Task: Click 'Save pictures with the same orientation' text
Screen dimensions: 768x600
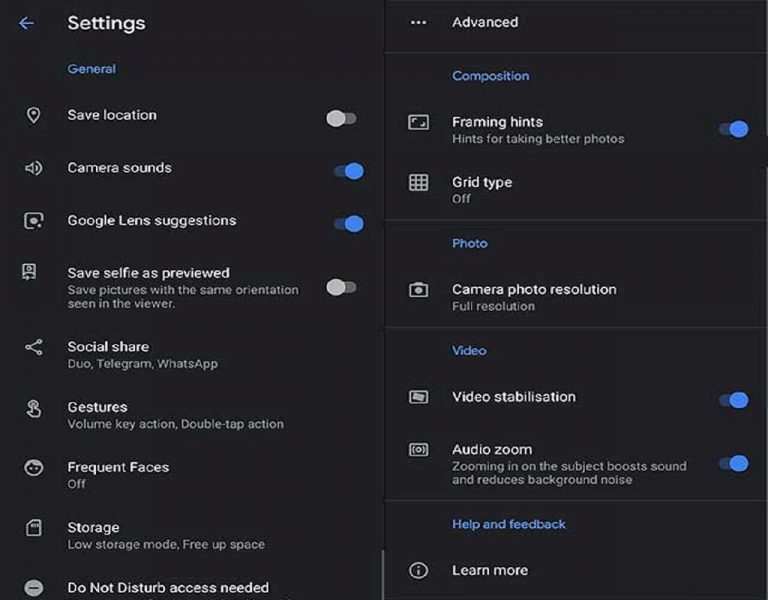Action: [183, 297]
